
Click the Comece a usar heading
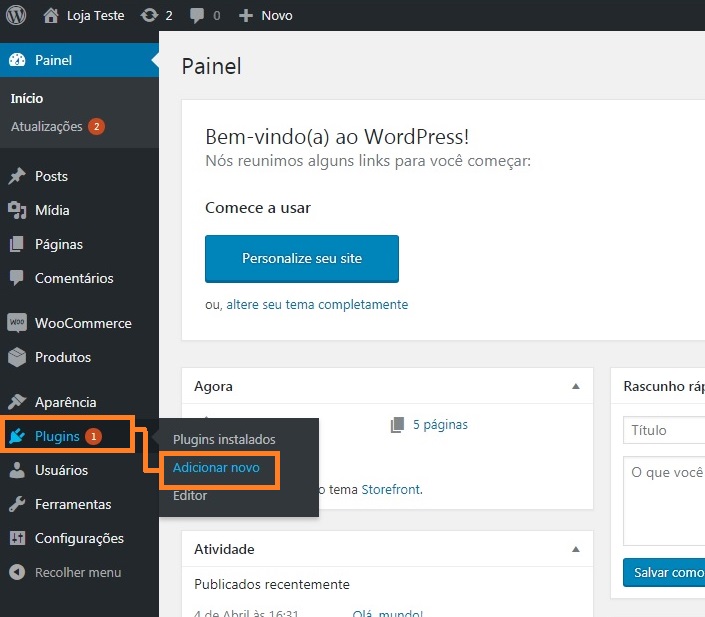click(258, 208)
